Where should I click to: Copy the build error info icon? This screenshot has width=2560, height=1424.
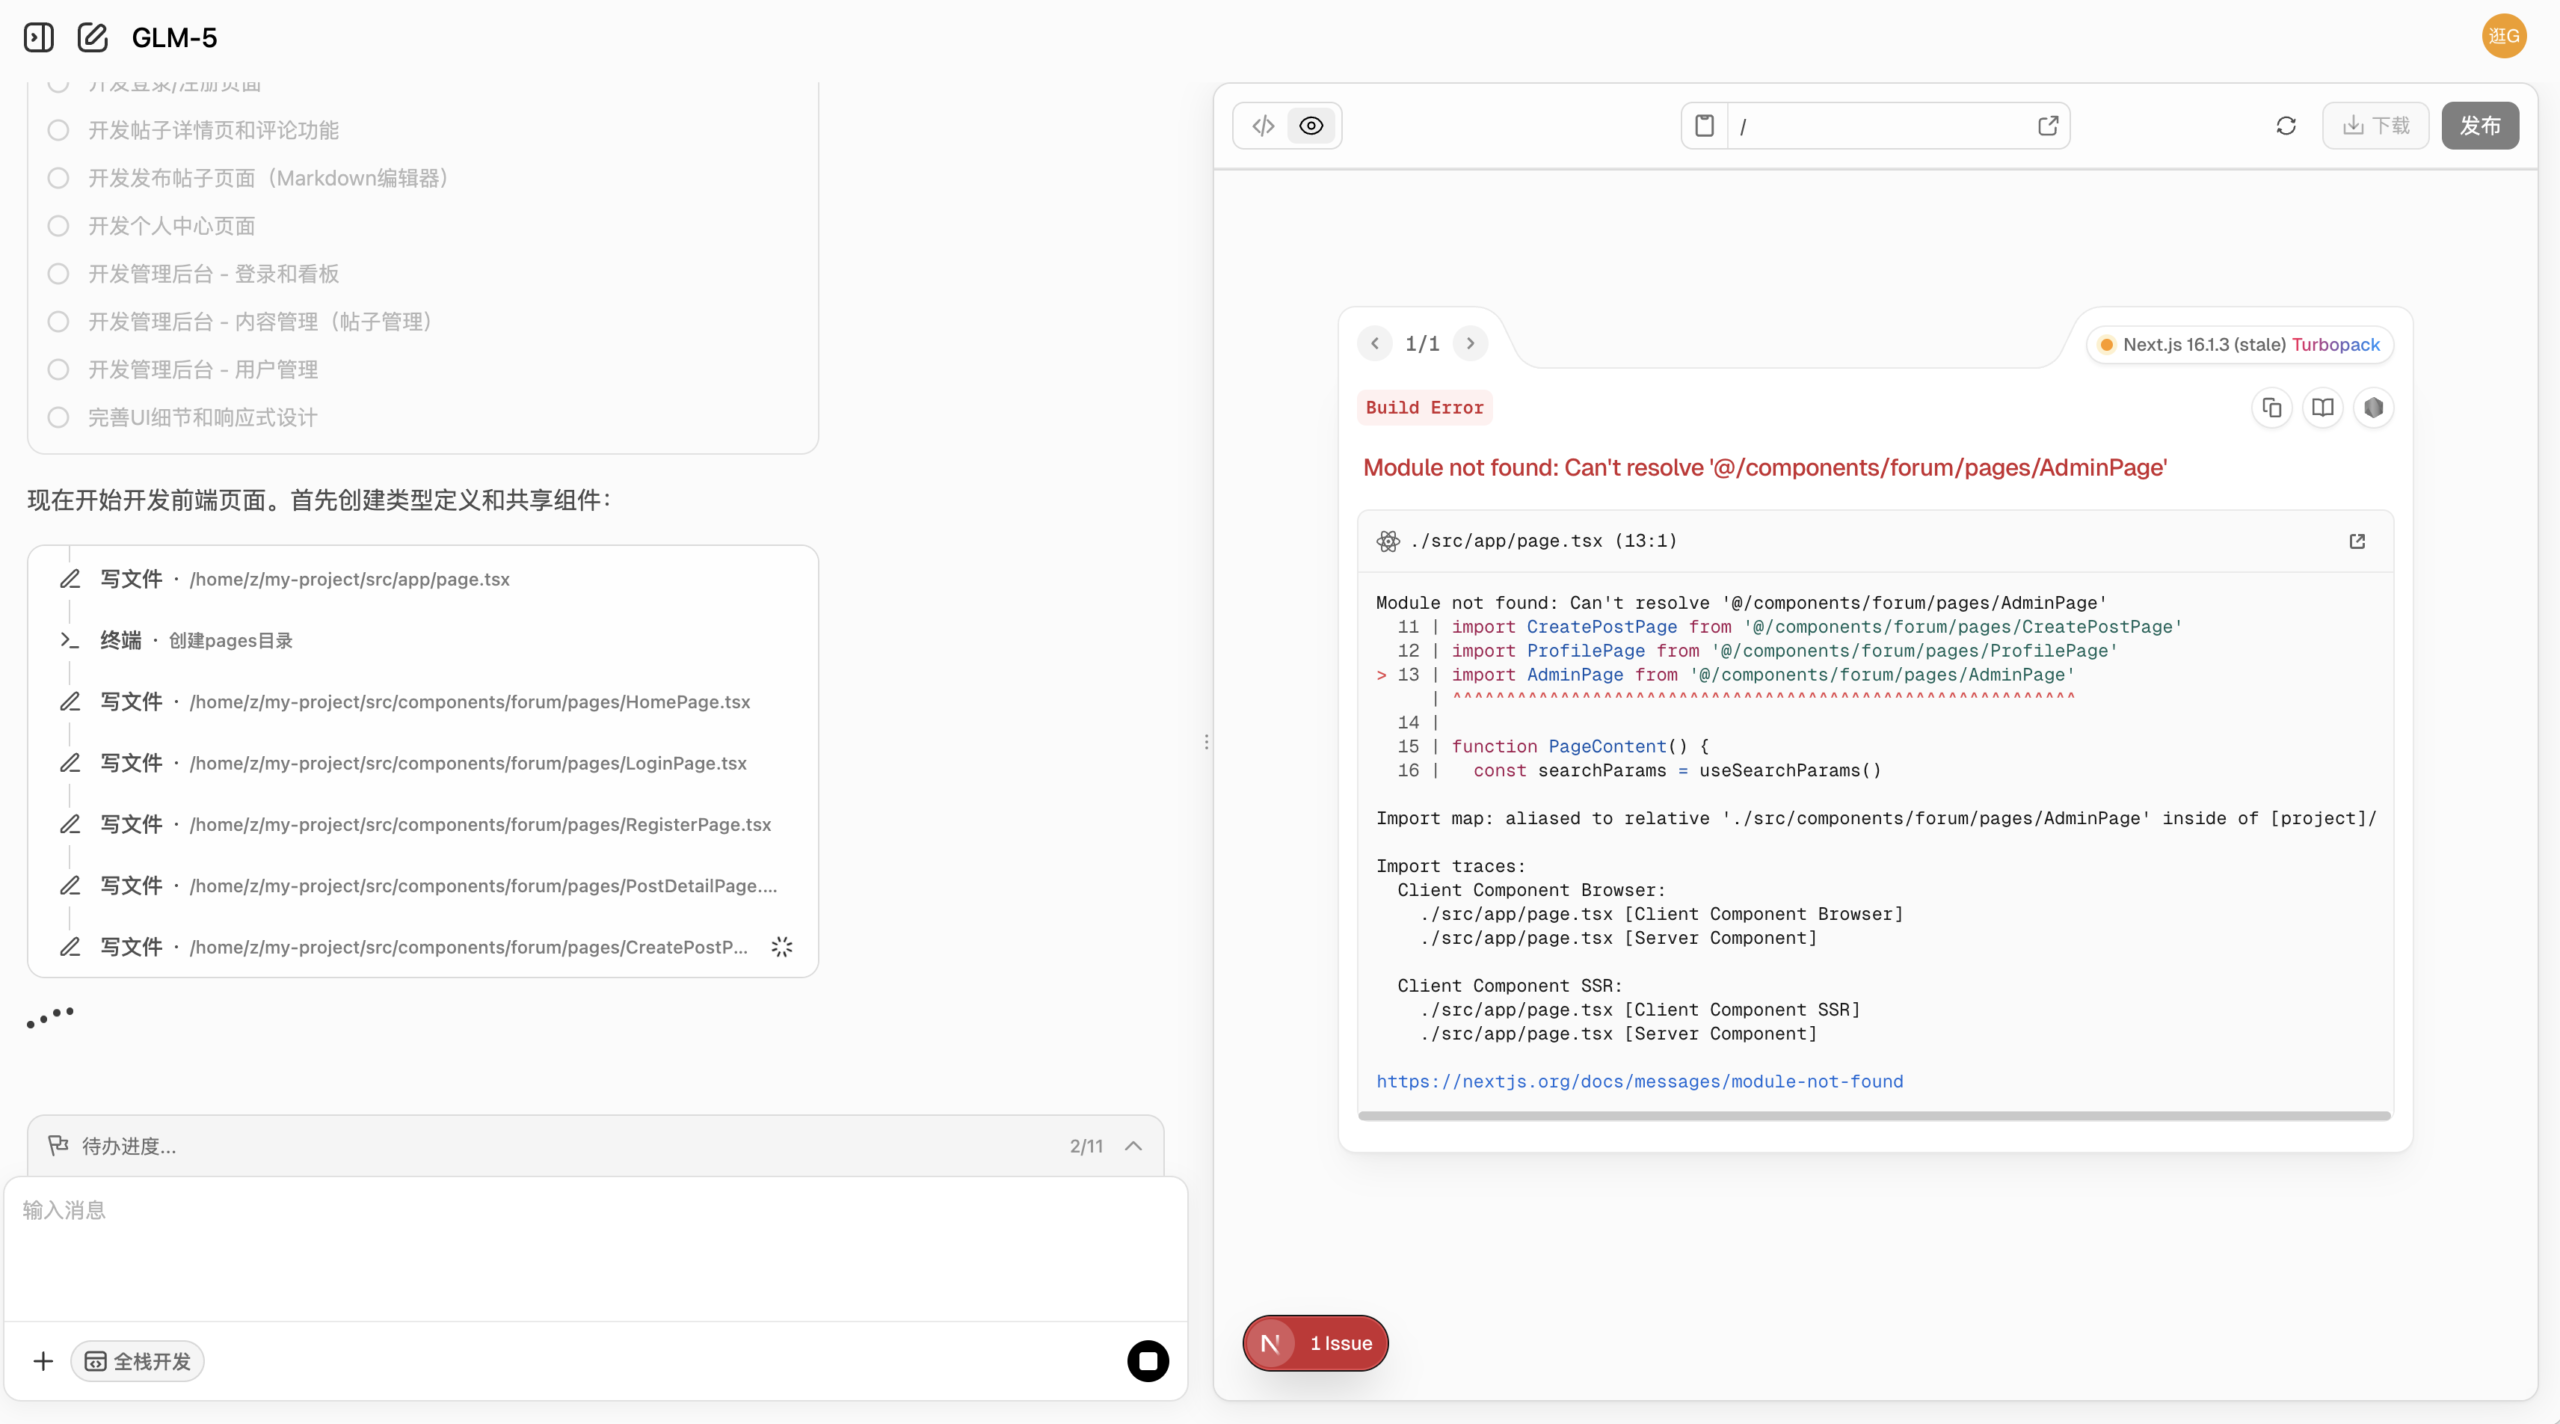point(2272,408)
